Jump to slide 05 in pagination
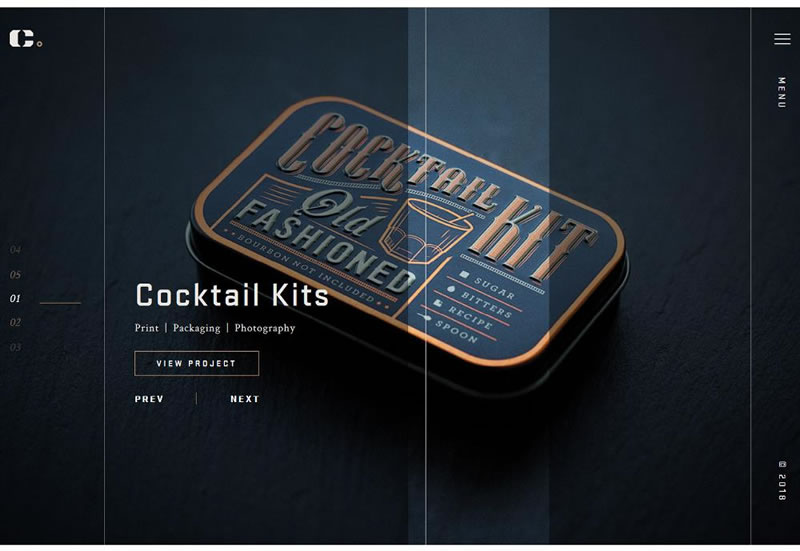This screenshot has height=551, width=800. tap(15, 274)
